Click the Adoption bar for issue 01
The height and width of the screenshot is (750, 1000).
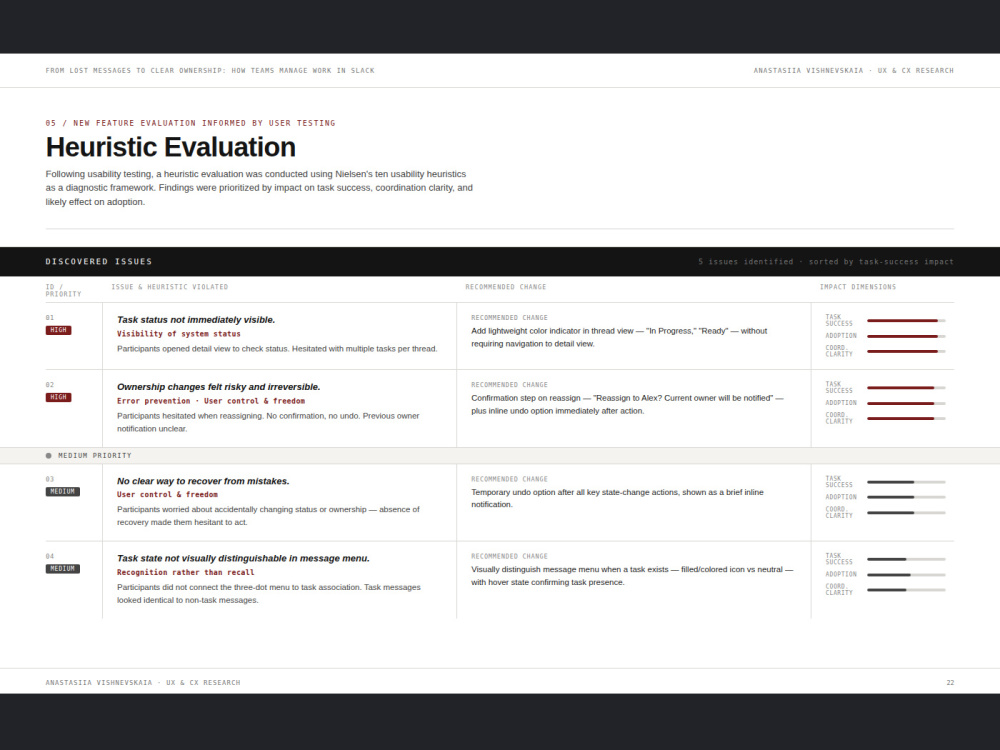(x=906, y=336)
